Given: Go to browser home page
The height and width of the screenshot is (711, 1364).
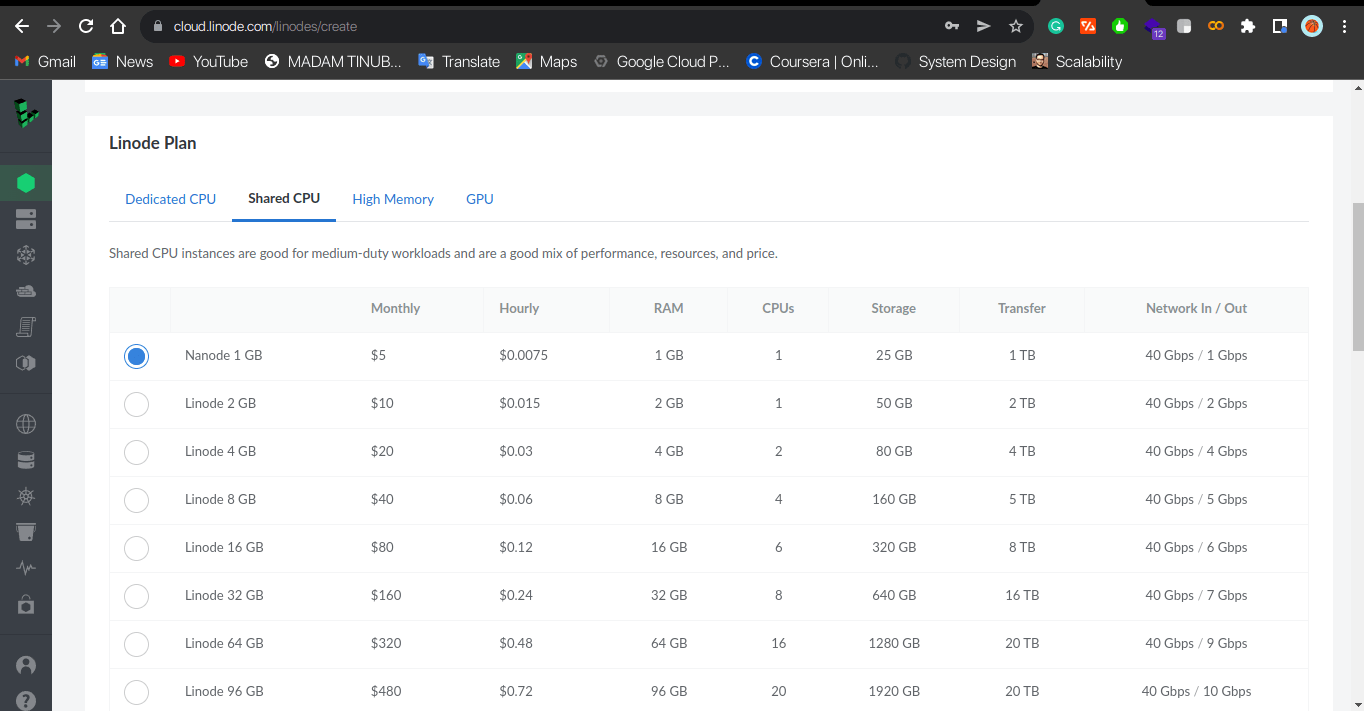Looking at the screenshot, I should click(x=118, y=26).
